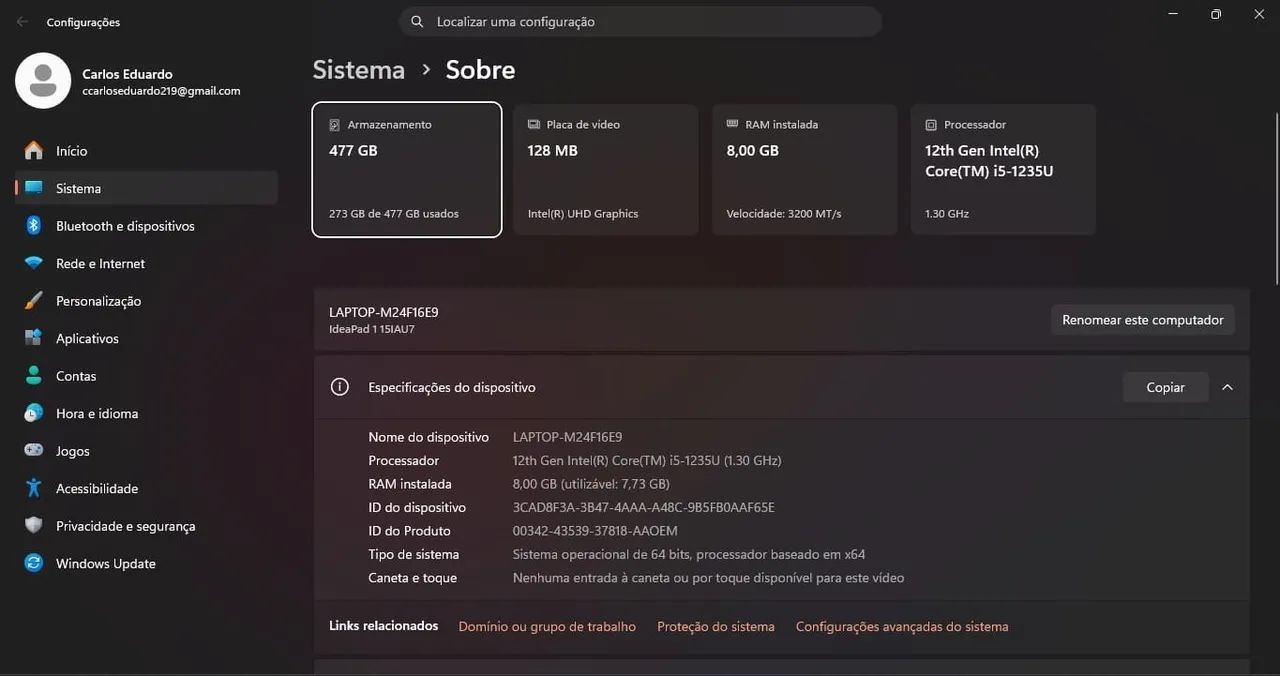The width and height of the screenshot is (1280, 676).
Task: Click the Processador chip icon
Action: [x=931, y=125]
